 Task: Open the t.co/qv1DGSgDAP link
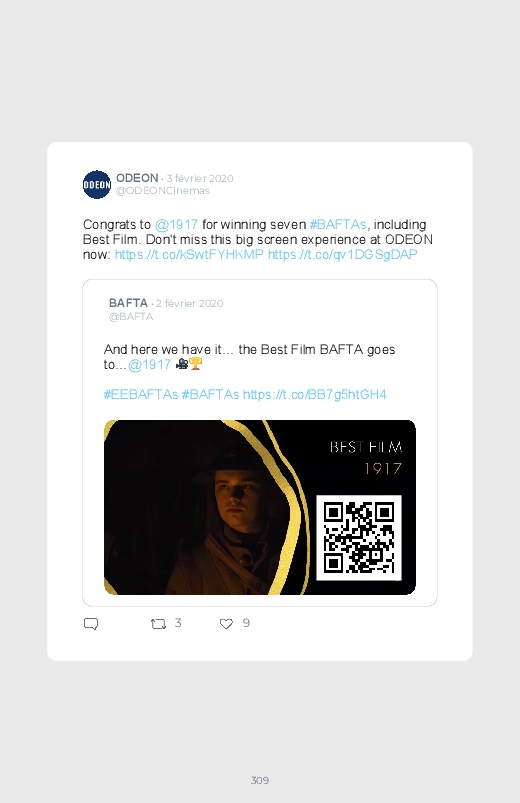coord(342,255)
